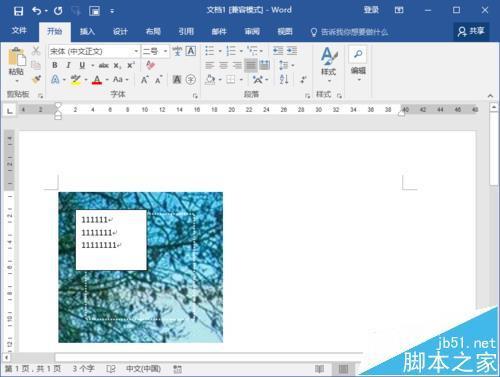Click the sort A-Z icon
The width and height of the screenshot is (500, 377).
click(x=284, y=79)
